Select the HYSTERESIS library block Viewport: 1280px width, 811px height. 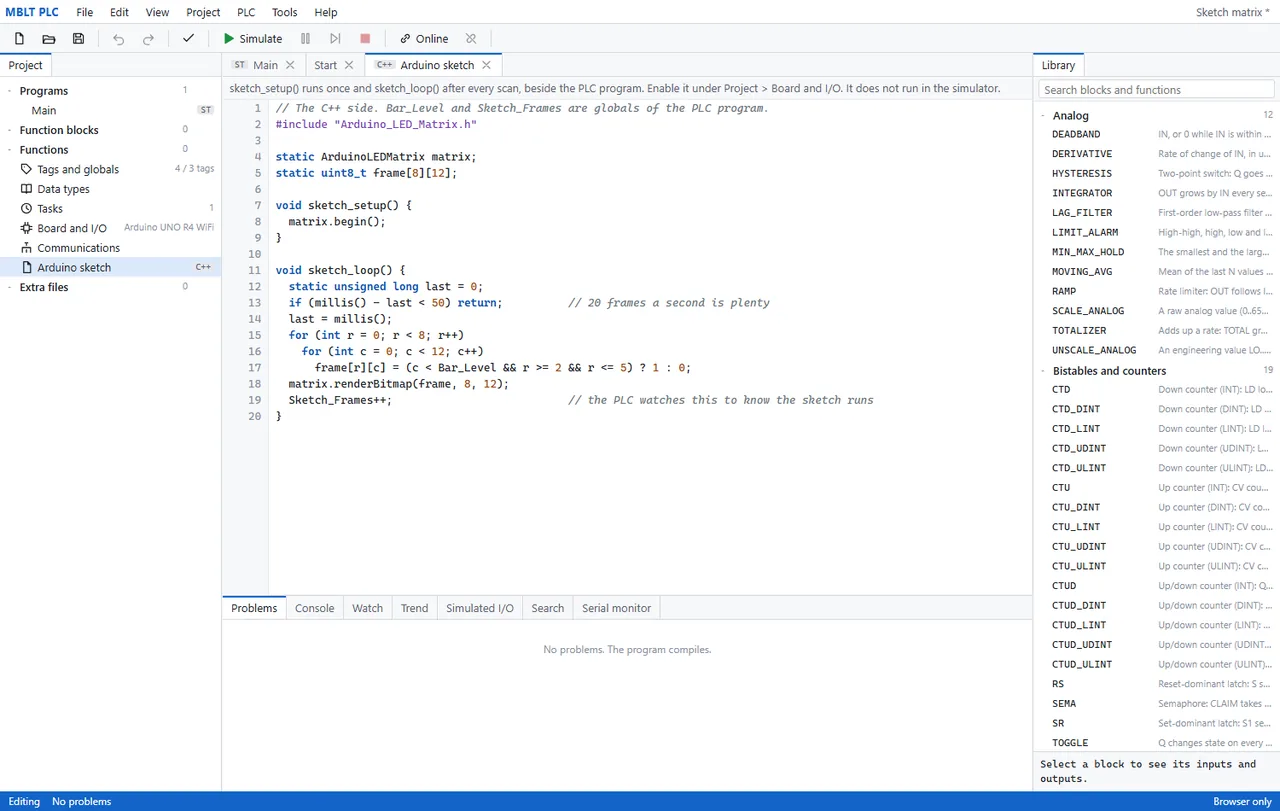tap(1156, 174)
